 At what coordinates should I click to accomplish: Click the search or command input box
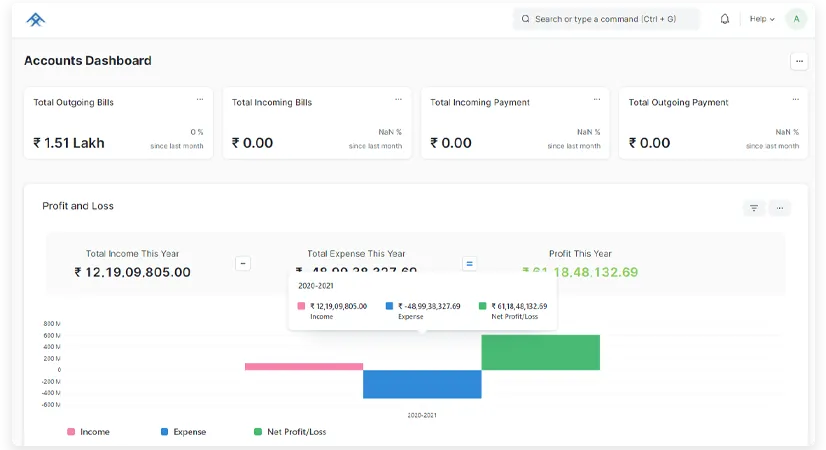coord(606,19)
